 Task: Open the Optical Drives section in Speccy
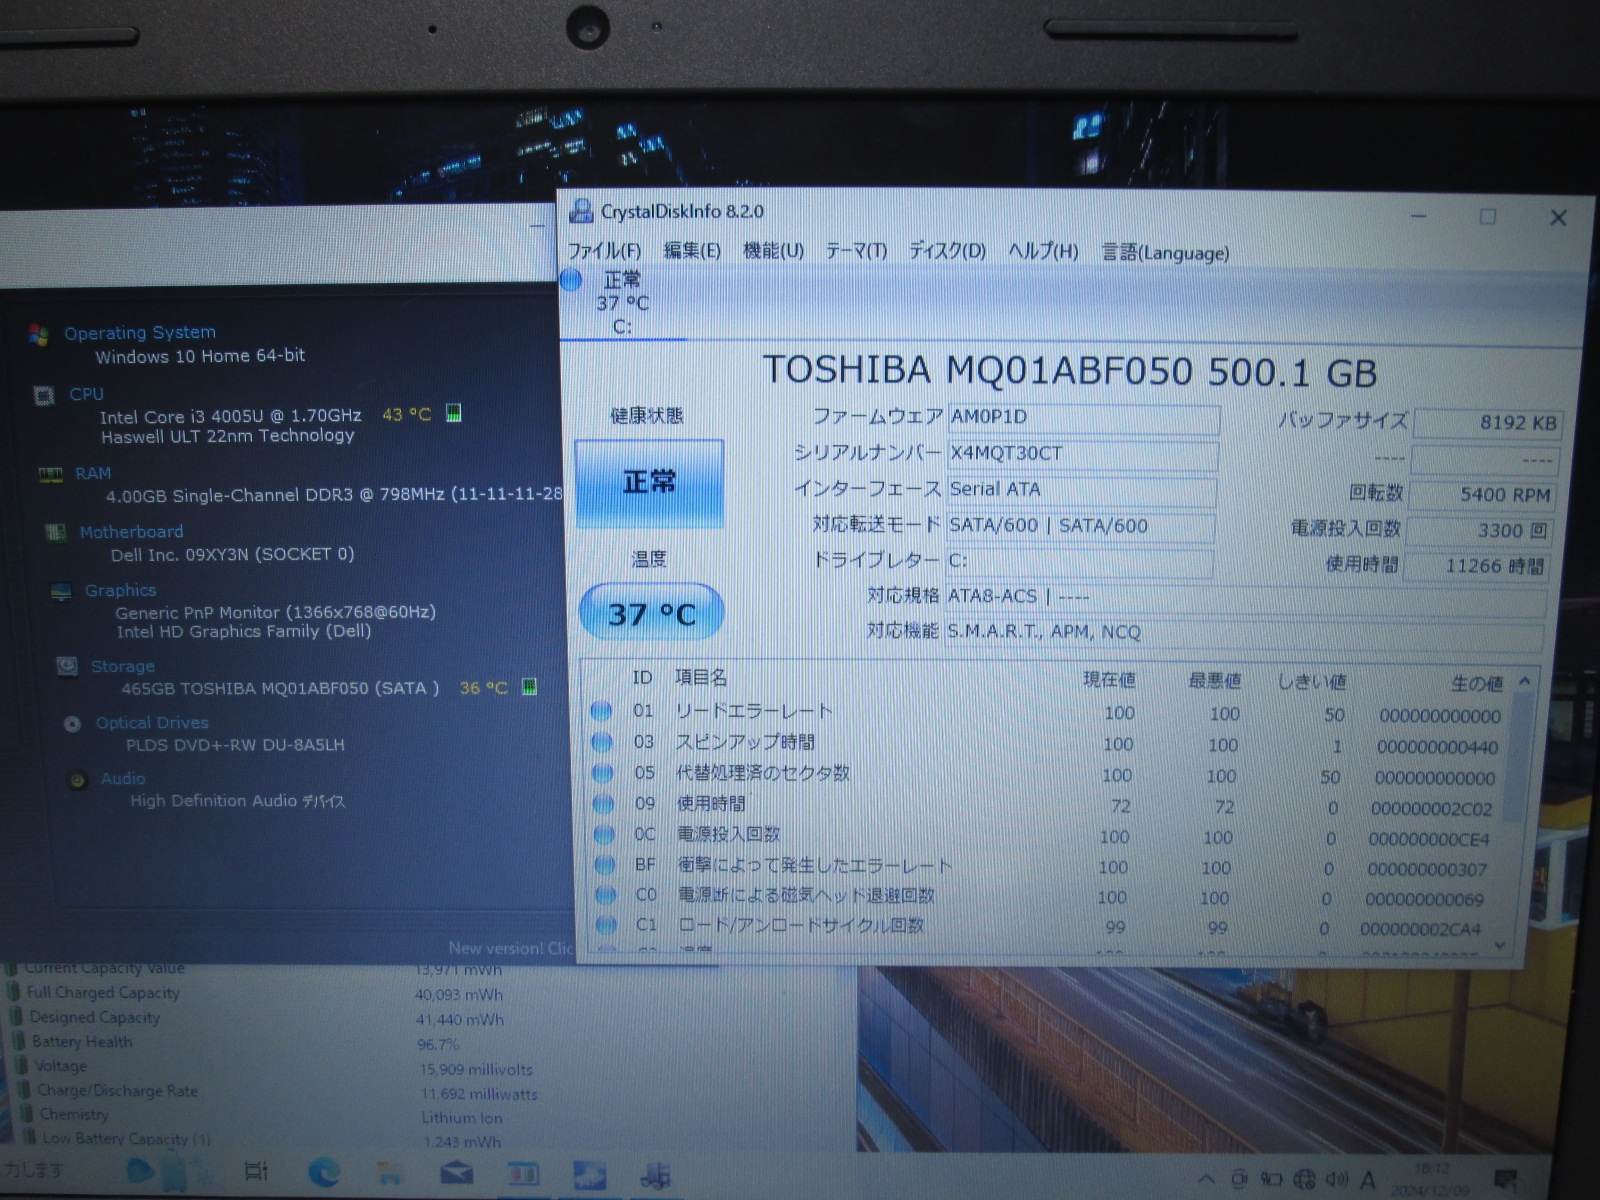point(152,722)
